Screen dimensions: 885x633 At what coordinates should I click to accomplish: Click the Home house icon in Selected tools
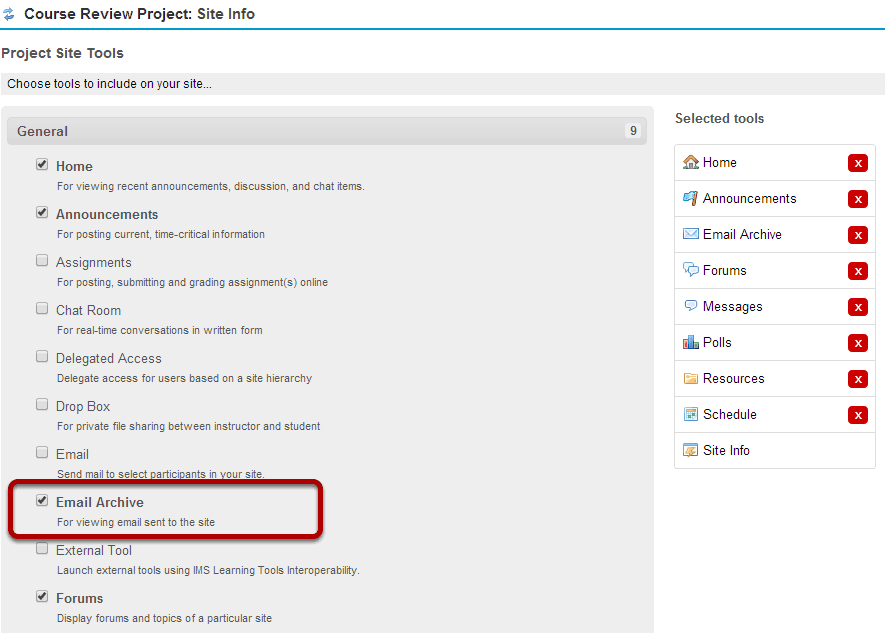(690, 162)
